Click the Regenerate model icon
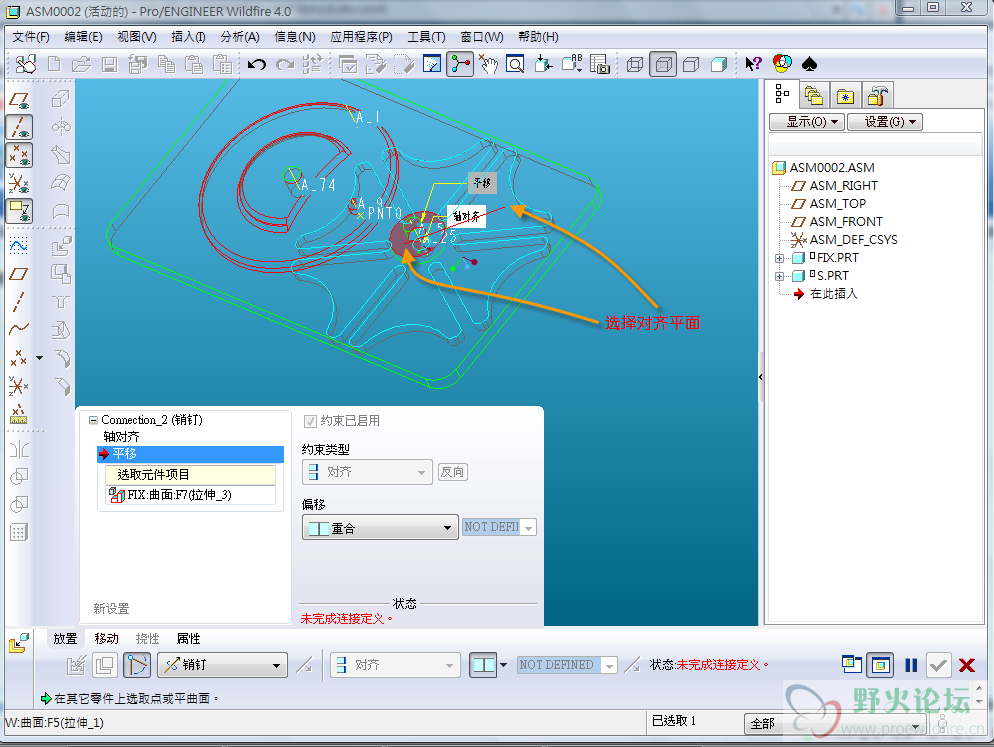994x747 pixels. (313, 64)
